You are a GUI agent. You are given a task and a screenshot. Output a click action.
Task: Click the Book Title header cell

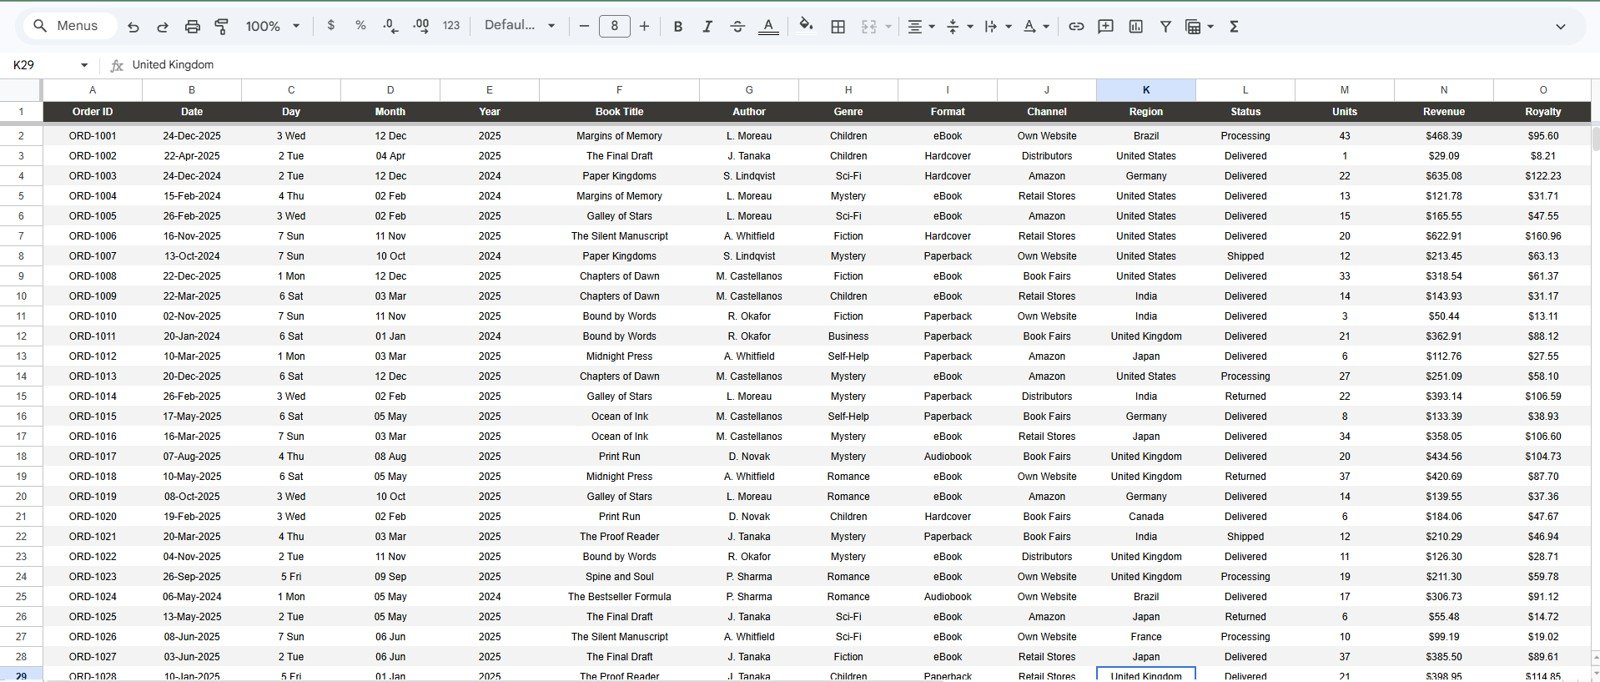(619, 112)
